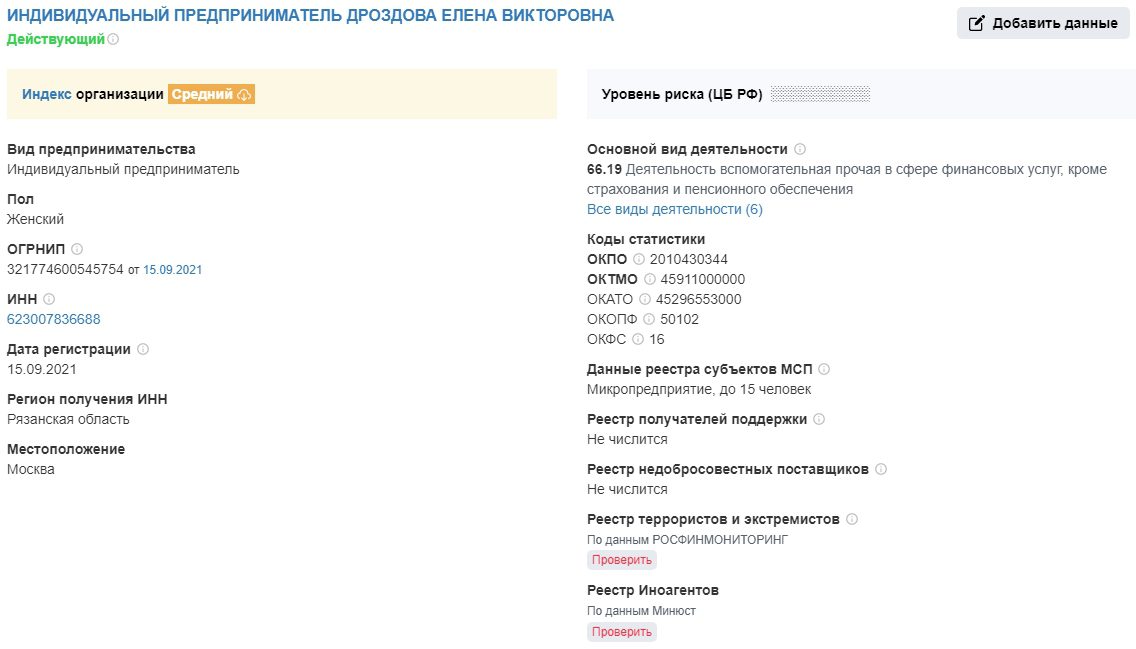The image size is (1136, 649).
Task: Open the Средний index badge
Action: coord(211,94)
